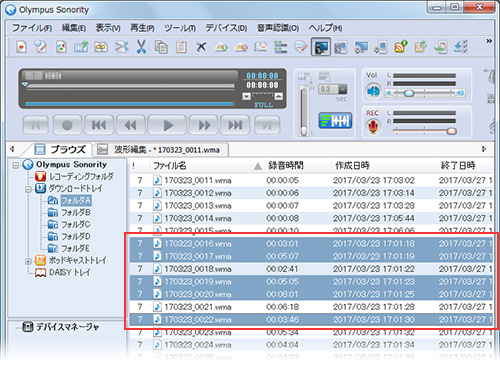Click the toolbar overflow chevron at right end
500x365 pixels.
click(x=489, y=41)
